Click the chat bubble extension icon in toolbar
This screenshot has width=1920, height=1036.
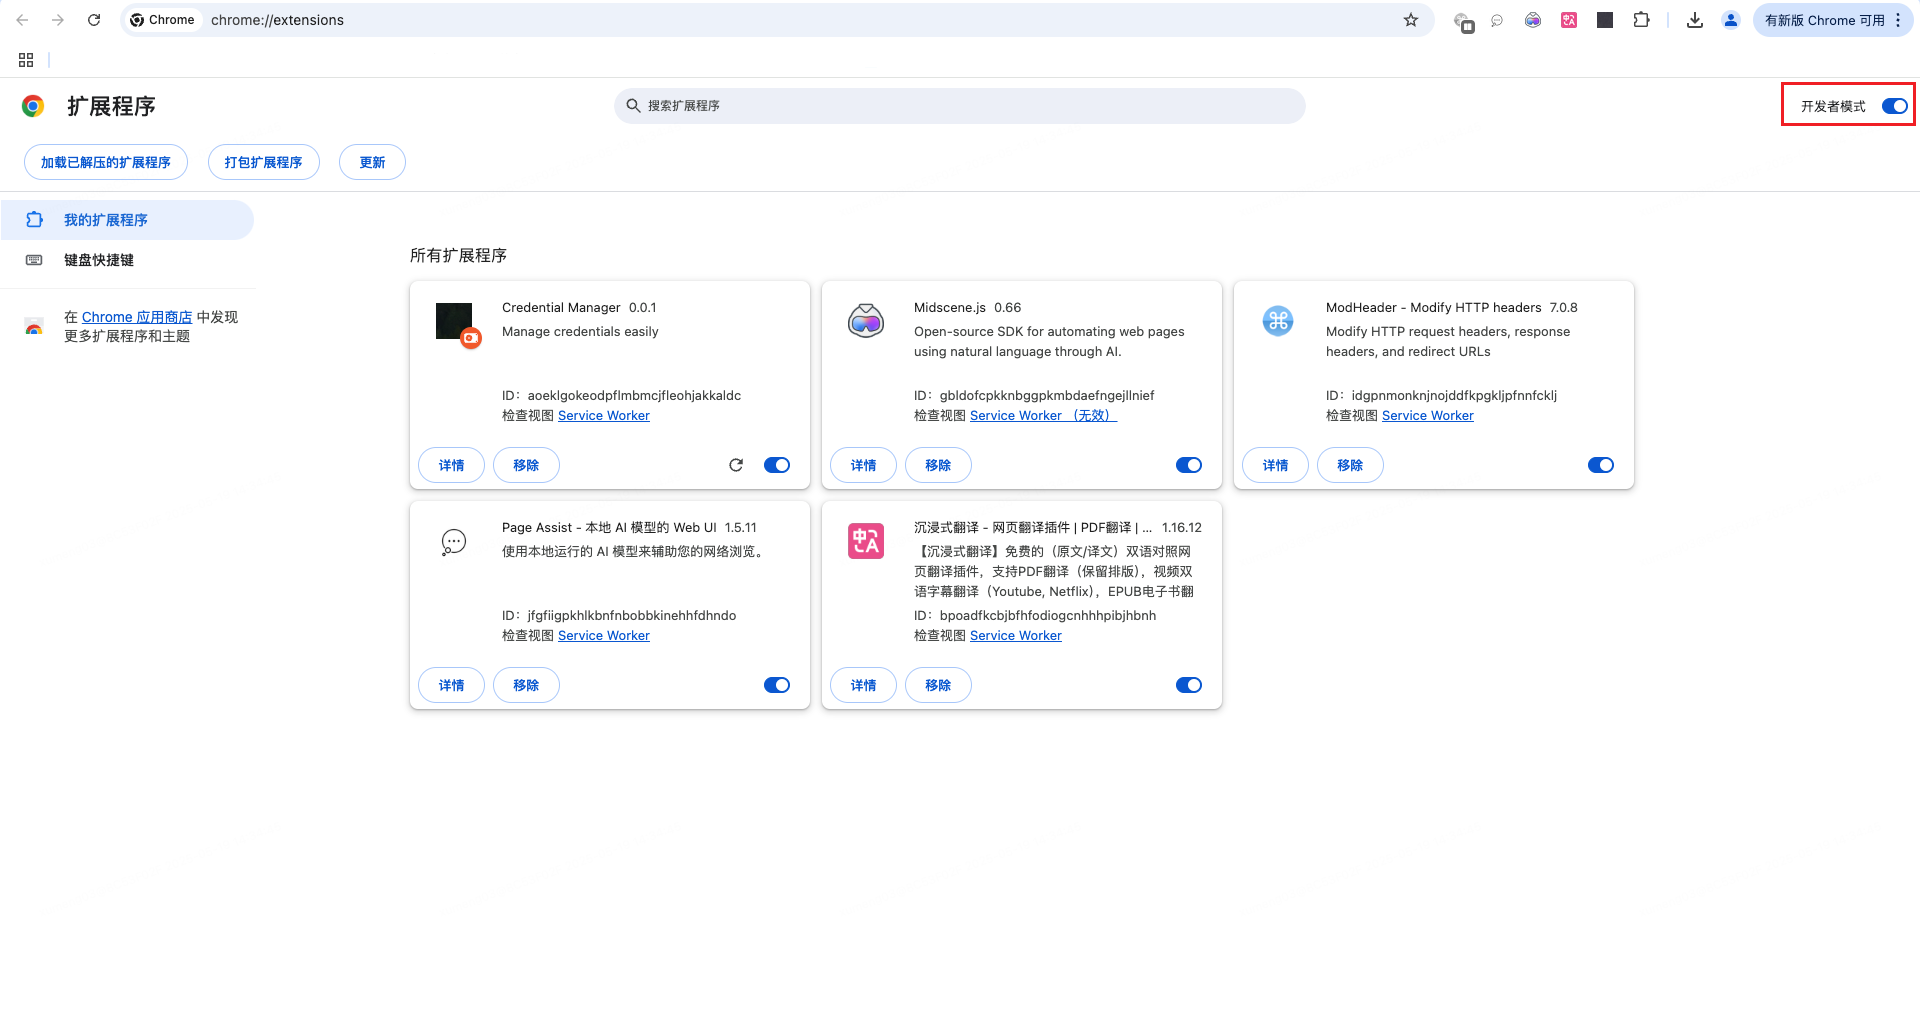point(1497,20)
